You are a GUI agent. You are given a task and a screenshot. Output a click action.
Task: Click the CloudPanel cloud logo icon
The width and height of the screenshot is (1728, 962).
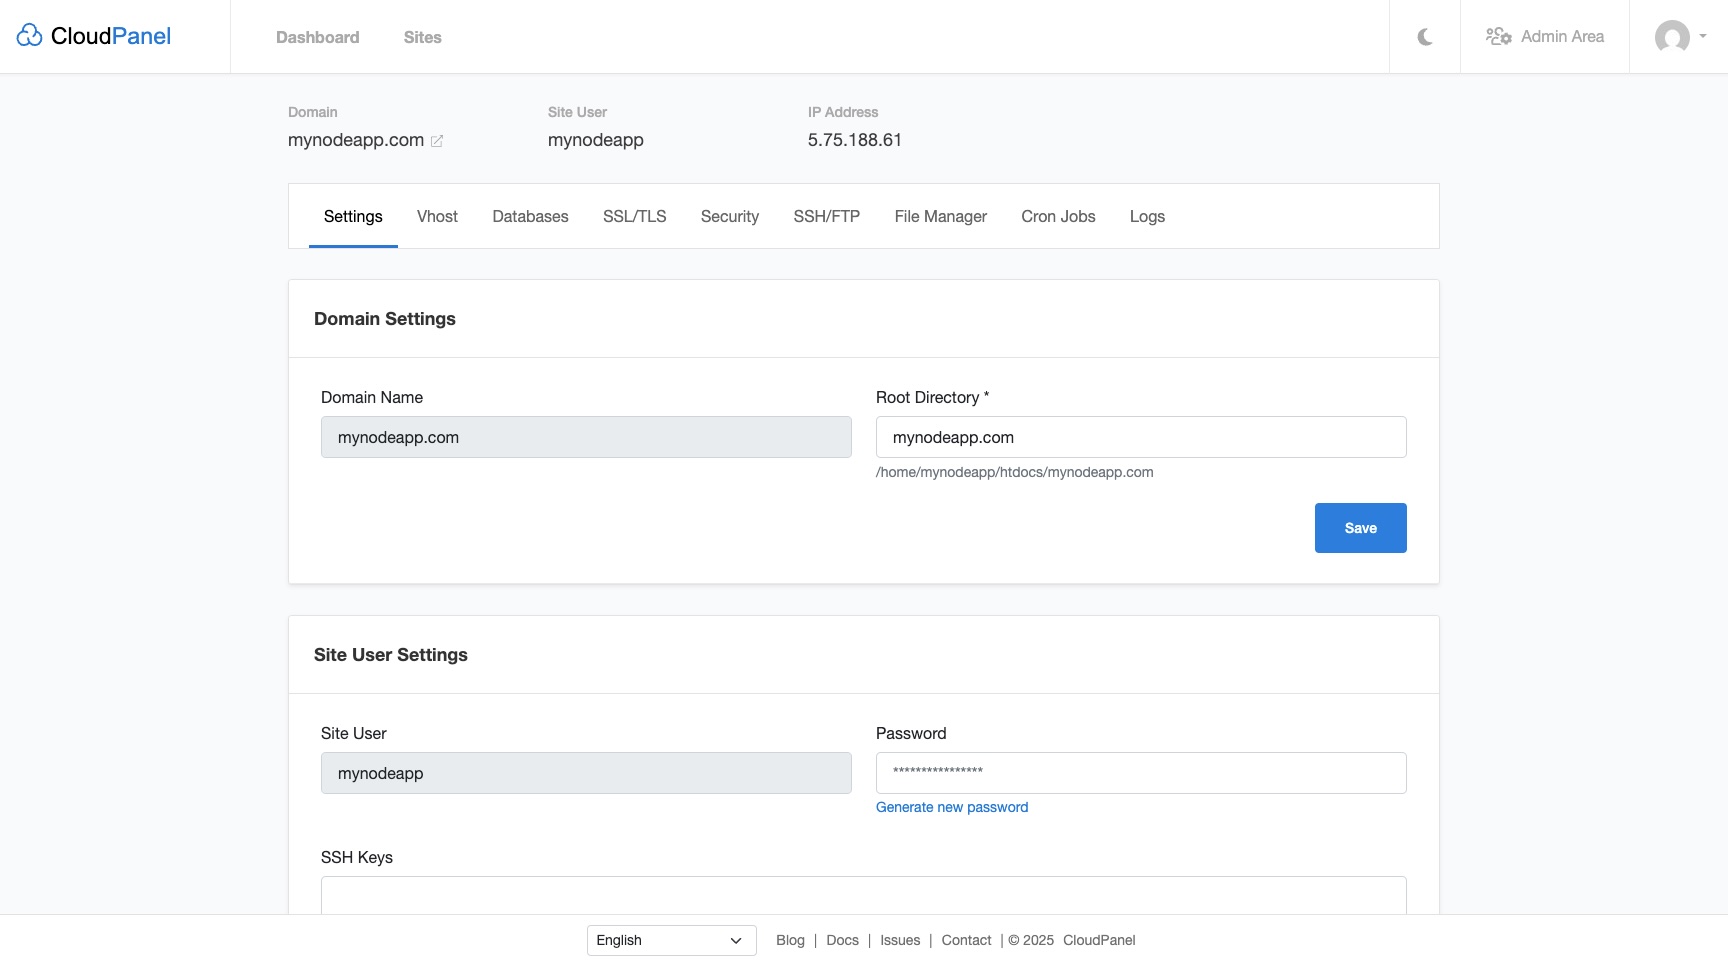(x=29, y=36)
